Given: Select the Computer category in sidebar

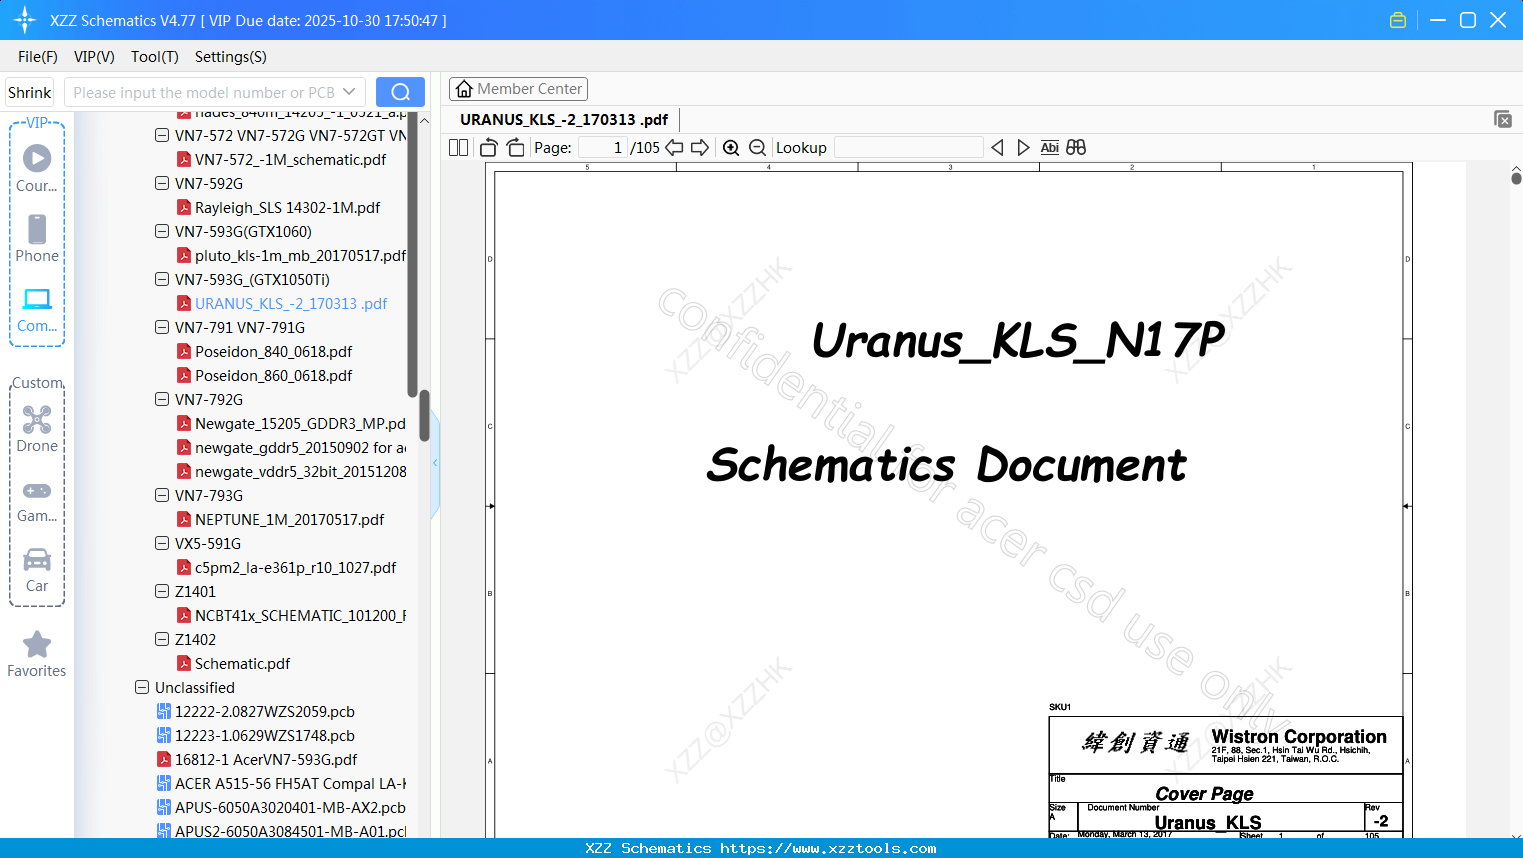Looking at the screenshot, I should tap(37, 309).
